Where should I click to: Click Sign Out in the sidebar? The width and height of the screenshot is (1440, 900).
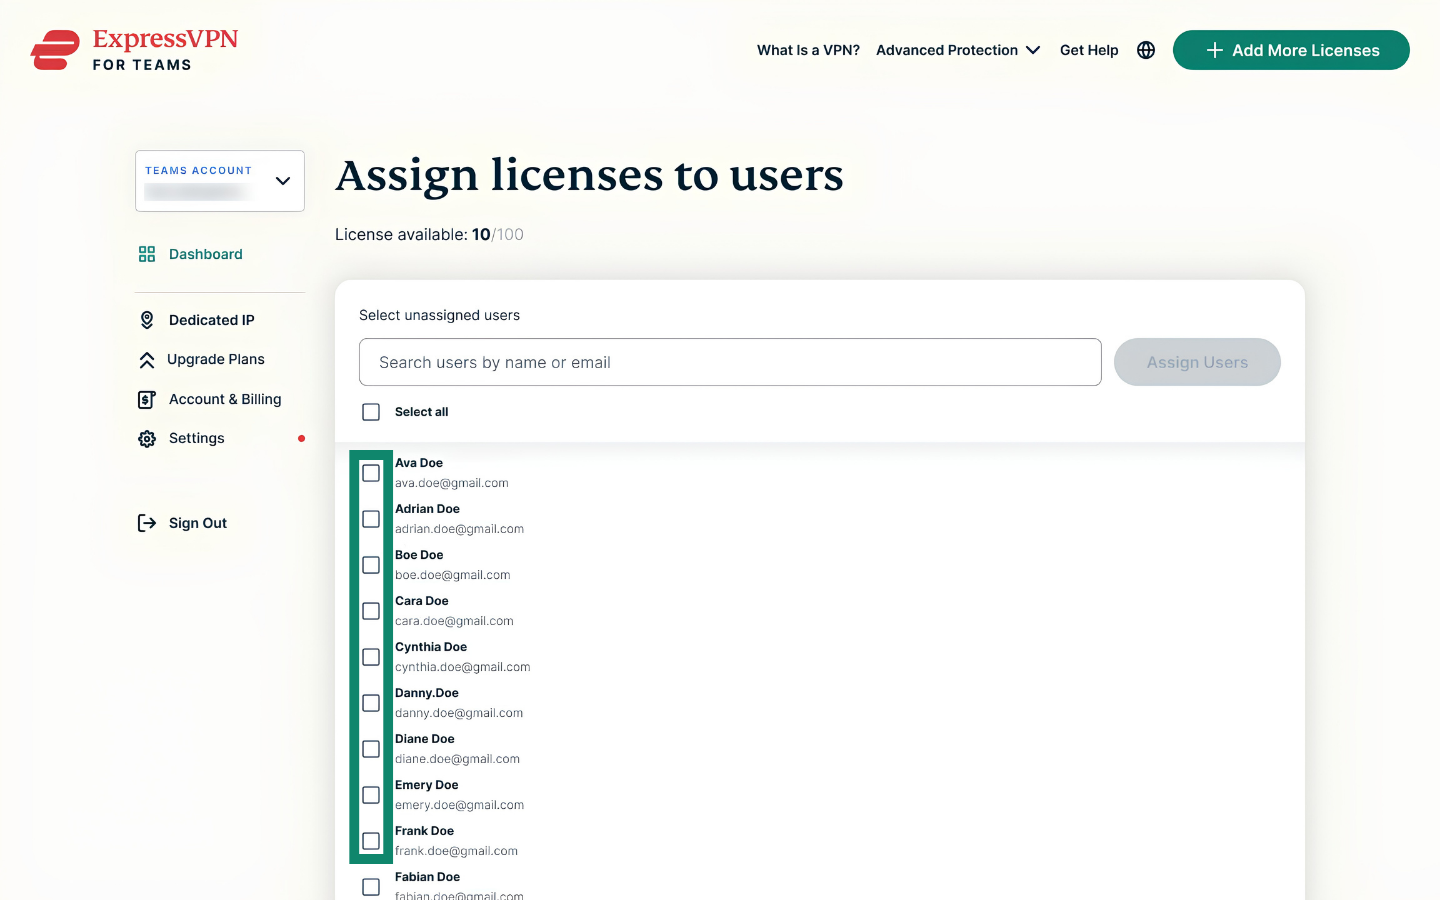click(x=198, y=523)
